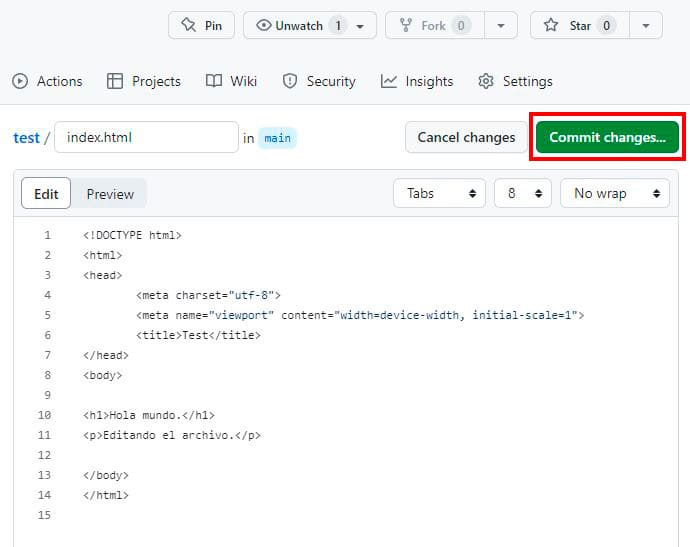690x547 pixels.
Task: Click the Fork icon
Action: (x=407, y=26)
